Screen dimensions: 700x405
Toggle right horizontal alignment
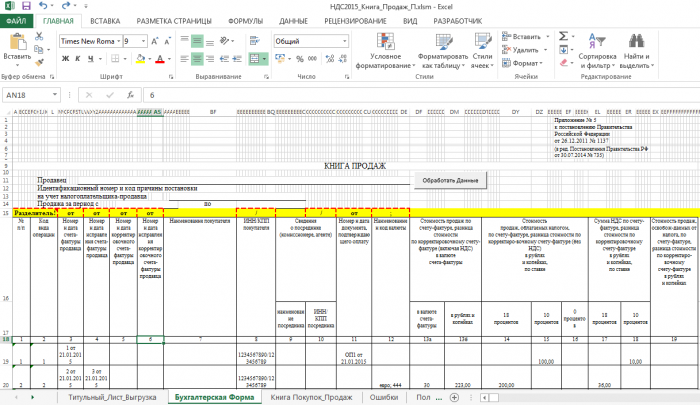[x=210, y=58]
